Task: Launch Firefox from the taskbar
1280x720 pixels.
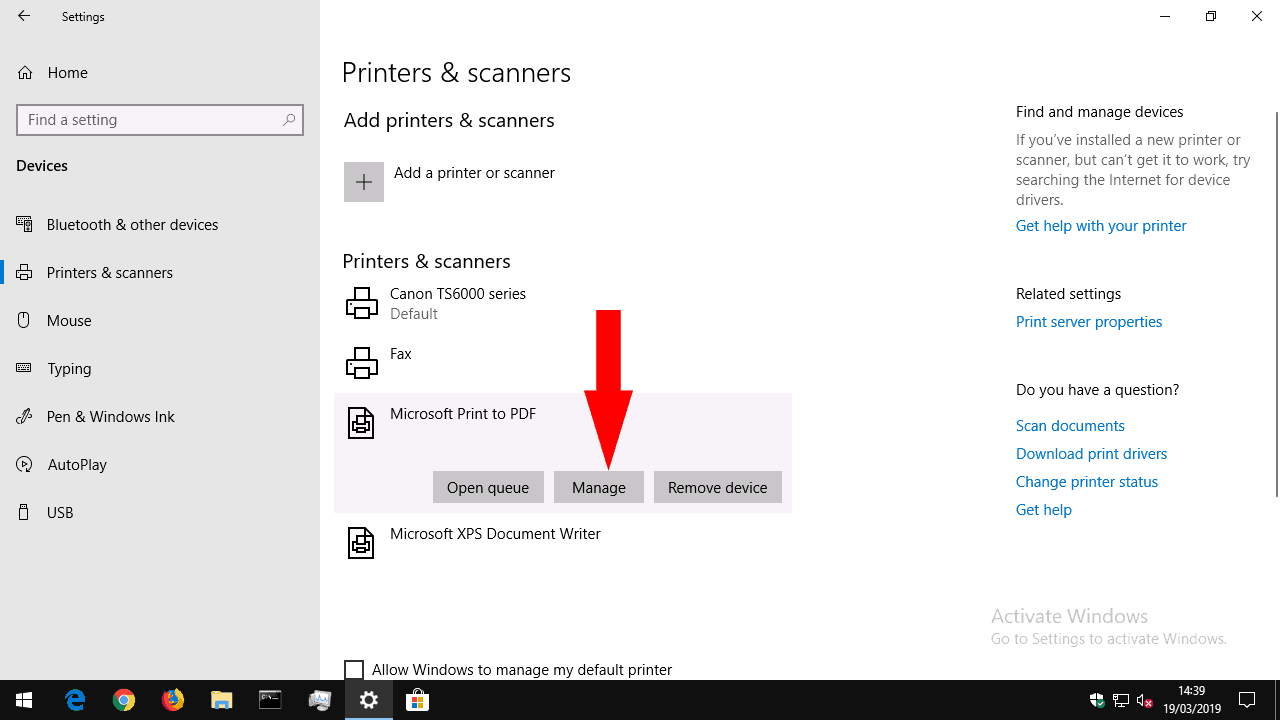Action: (173, 700)
